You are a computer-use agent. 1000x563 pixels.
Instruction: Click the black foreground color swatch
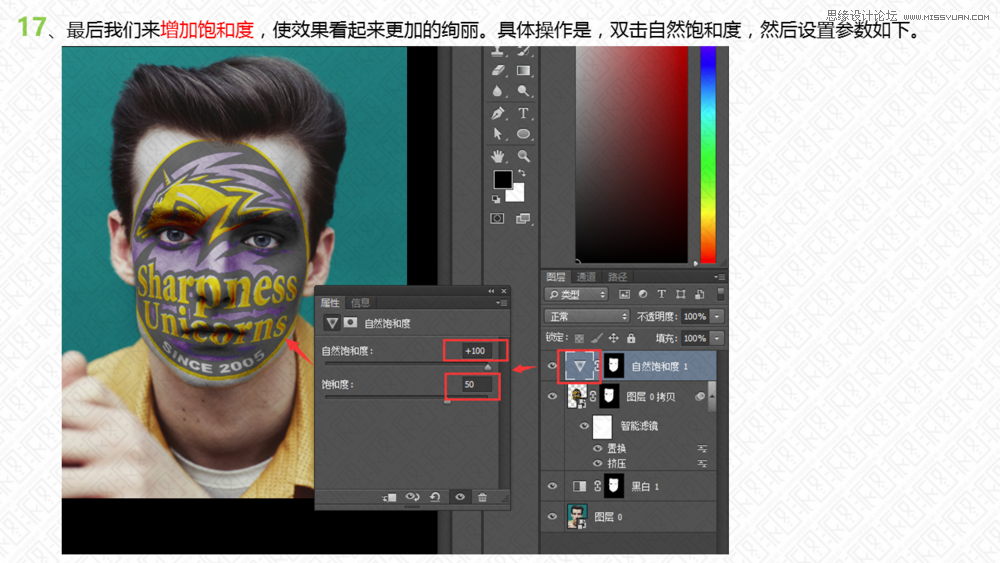pyautogui.click(x=502, y=179)
